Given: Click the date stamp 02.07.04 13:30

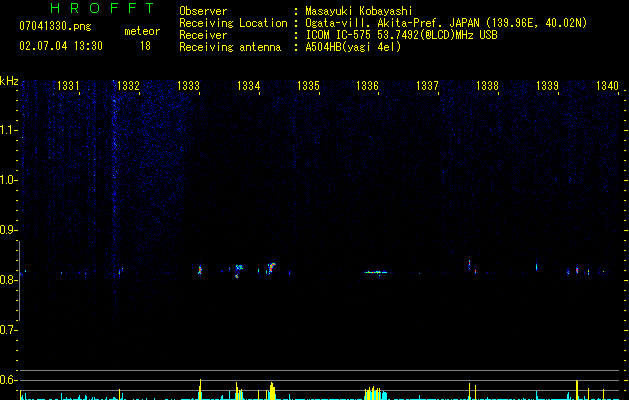Looking at the screenshot, I should click(61, 46).
